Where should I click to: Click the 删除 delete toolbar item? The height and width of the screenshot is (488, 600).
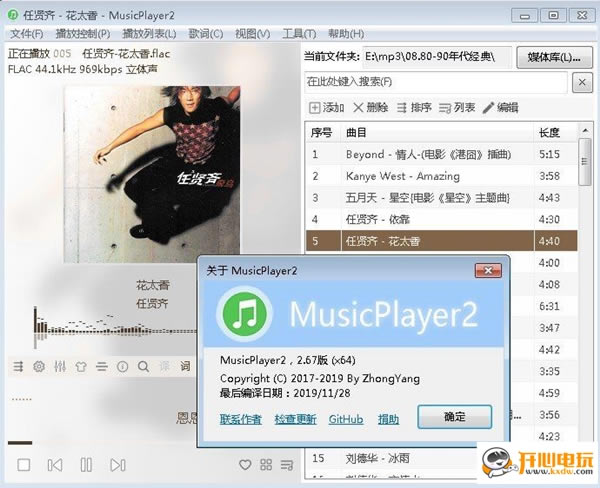[x=370, y=108]
